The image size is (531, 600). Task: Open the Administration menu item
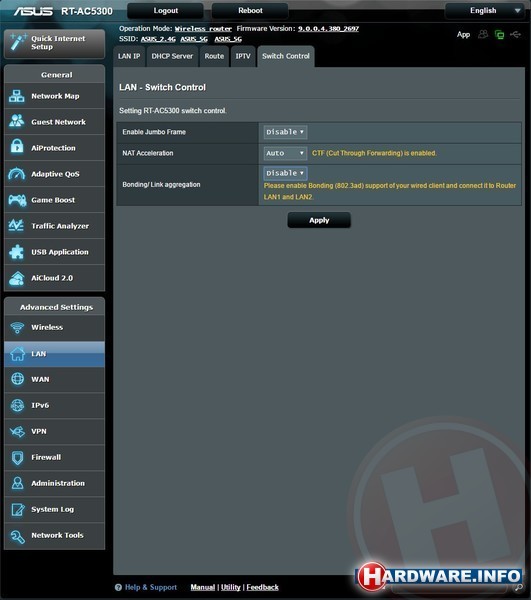(54, 483)
